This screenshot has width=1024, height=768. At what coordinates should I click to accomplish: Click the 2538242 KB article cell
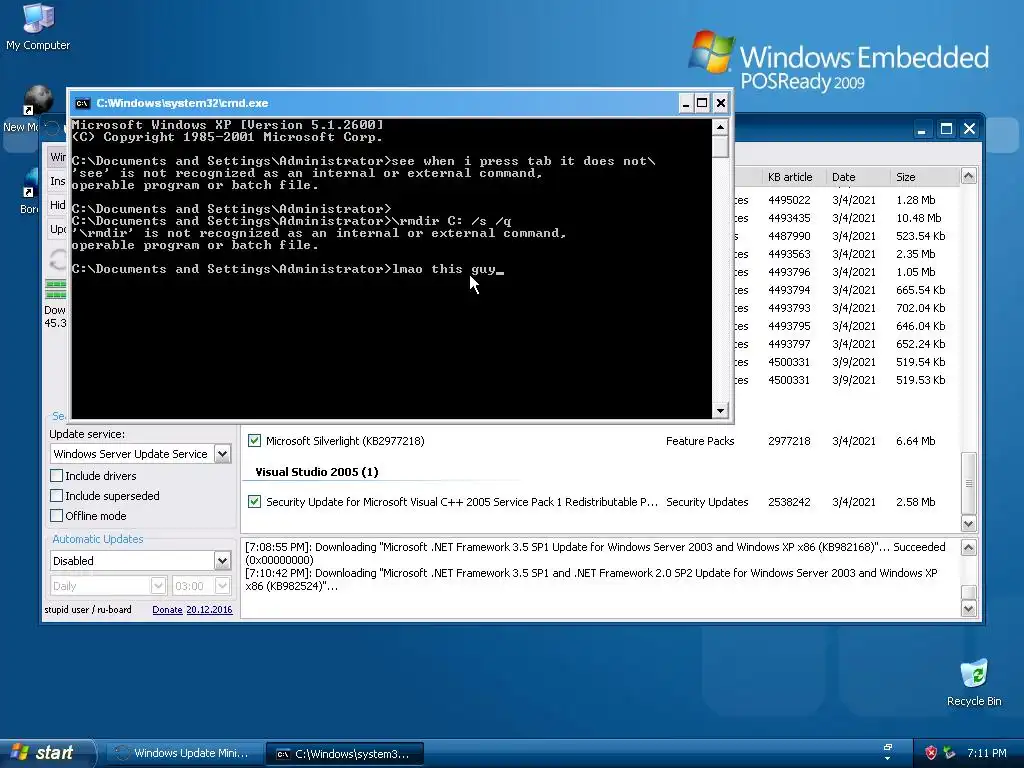[789, 502]
